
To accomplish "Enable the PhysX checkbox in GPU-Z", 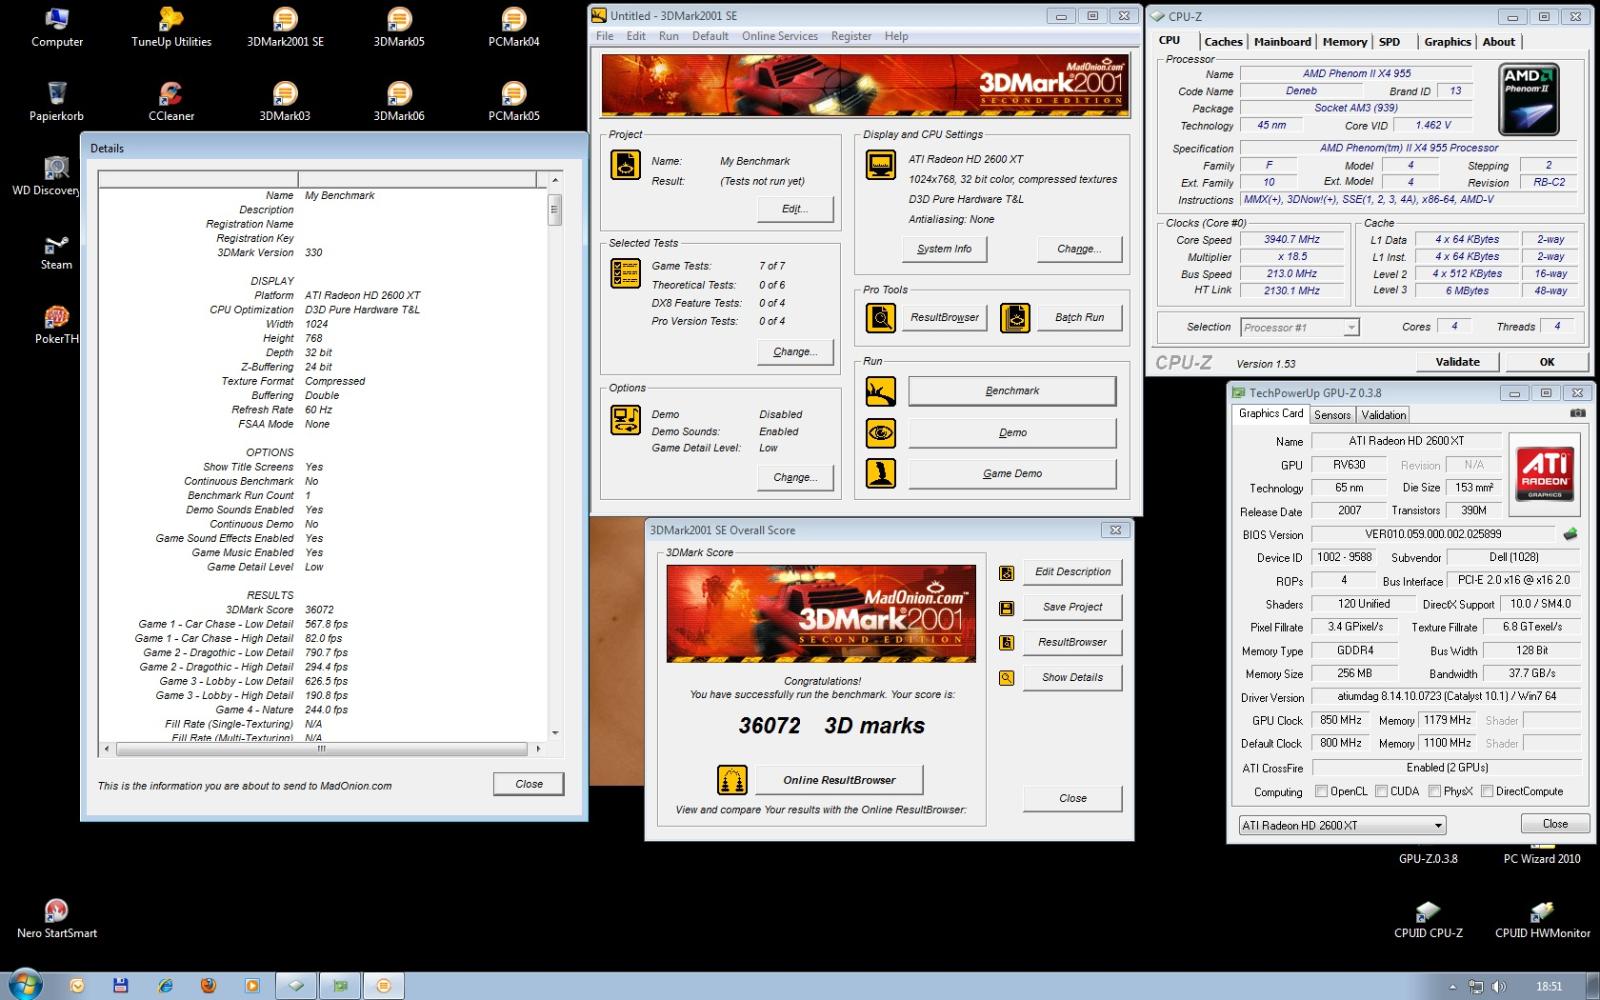I will point(1435,791).
